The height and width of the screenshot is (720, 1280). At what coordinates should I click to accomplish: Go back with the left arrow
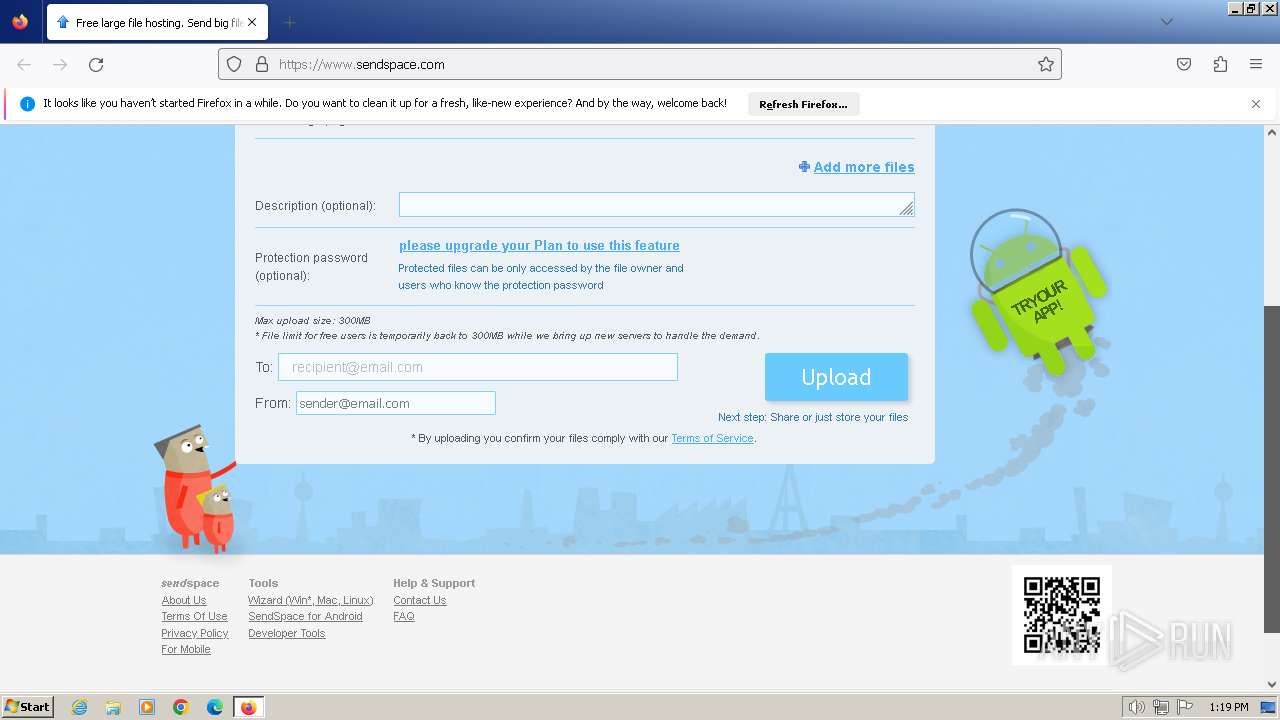pyautogui.click(x=24, y=64)
